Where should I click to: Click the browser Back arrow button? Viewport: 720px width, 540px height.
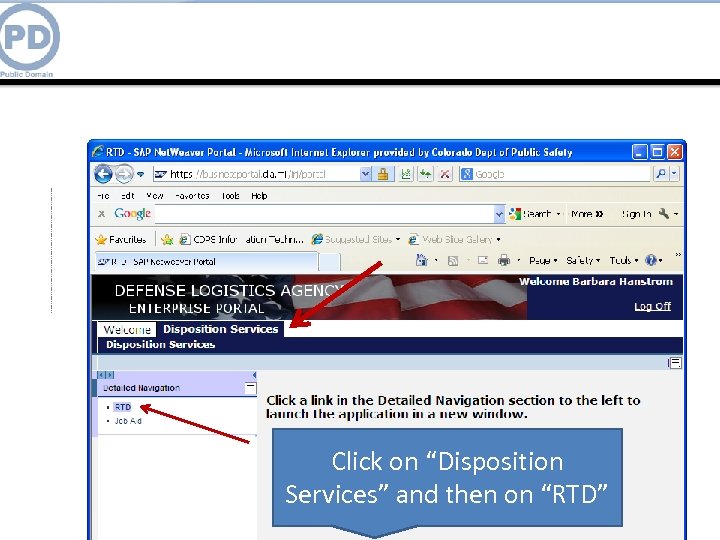pyautogui.click(x=103, y=174)
